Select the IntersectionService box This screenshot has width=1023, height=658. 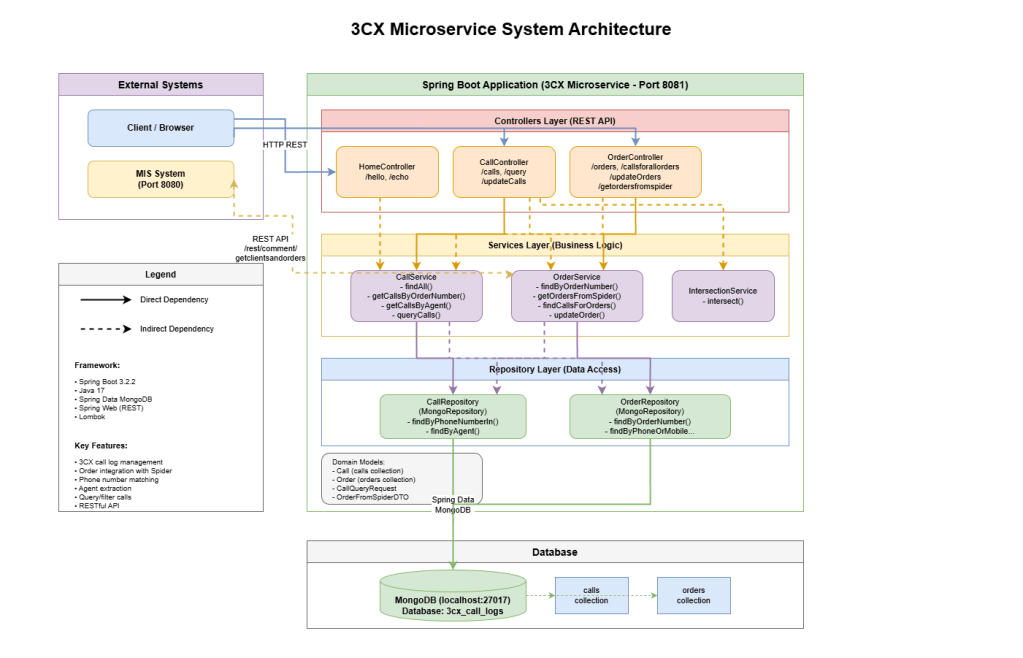click(x=722, y=296)
